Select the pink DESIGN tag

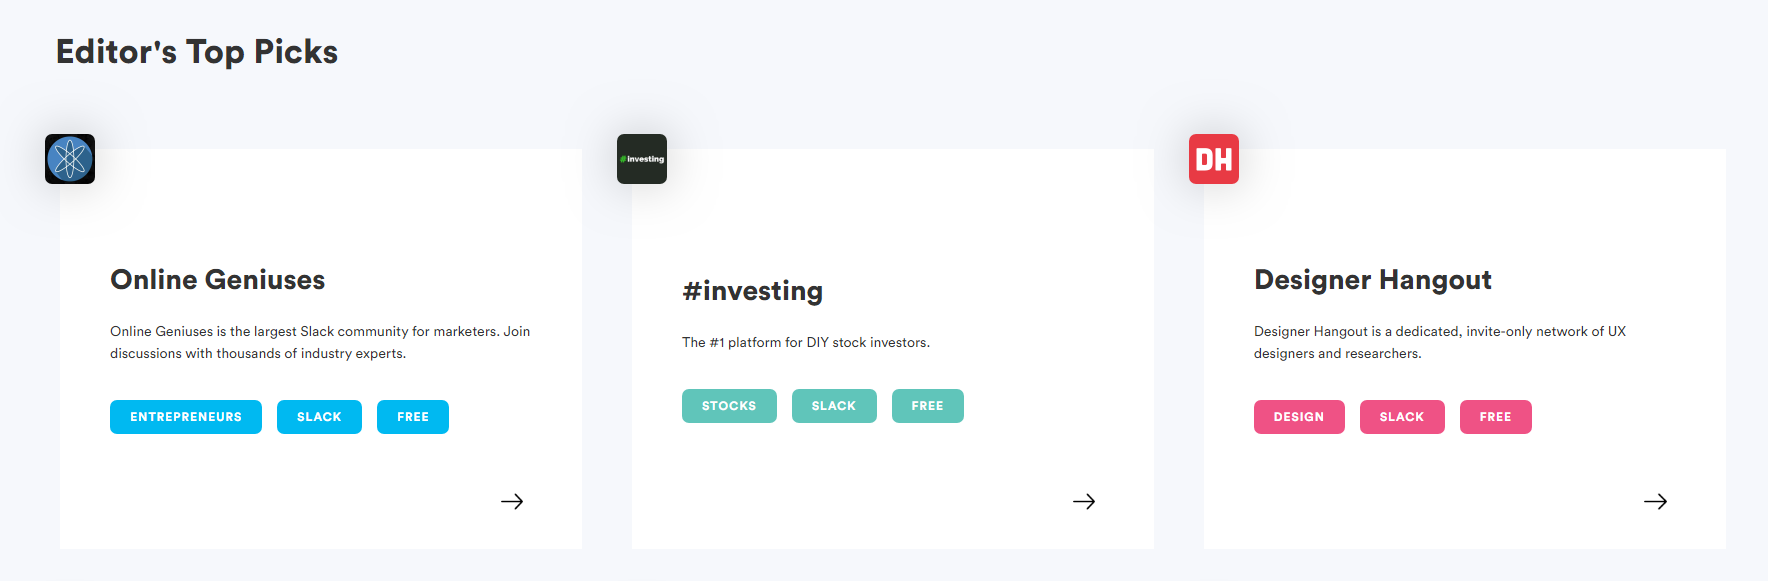(1299, 417)
